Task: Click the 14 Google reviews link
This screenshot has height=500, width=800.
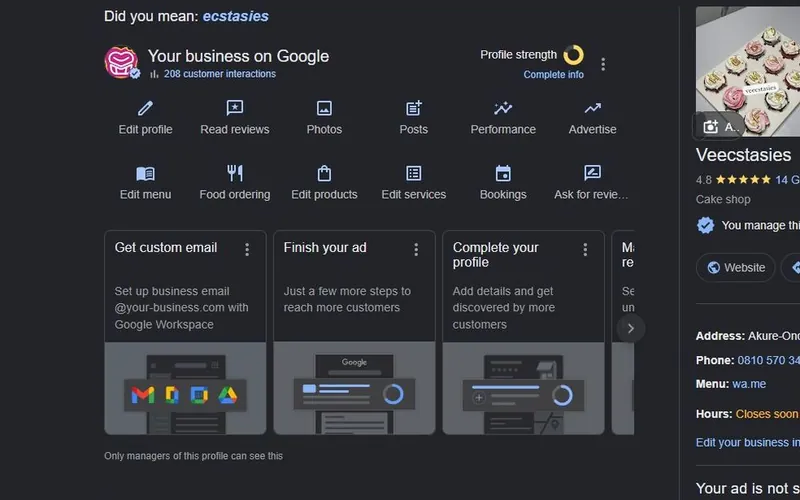Action: click(787, 180)
